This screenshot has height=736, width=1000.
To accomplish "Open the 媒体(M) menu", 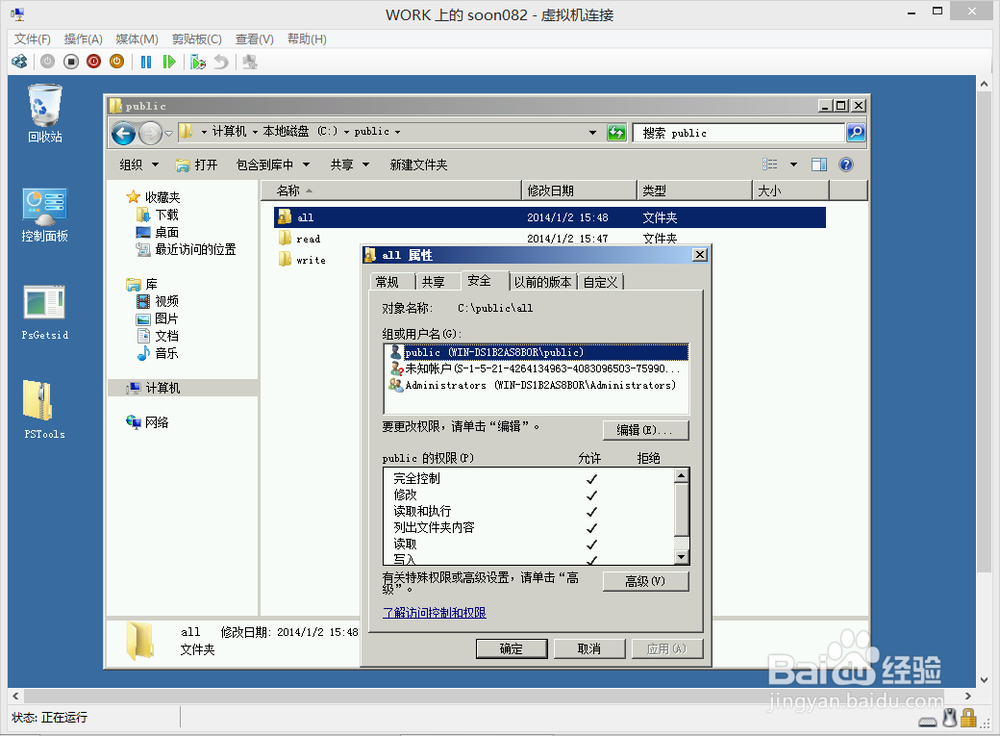I will (137, 39).
